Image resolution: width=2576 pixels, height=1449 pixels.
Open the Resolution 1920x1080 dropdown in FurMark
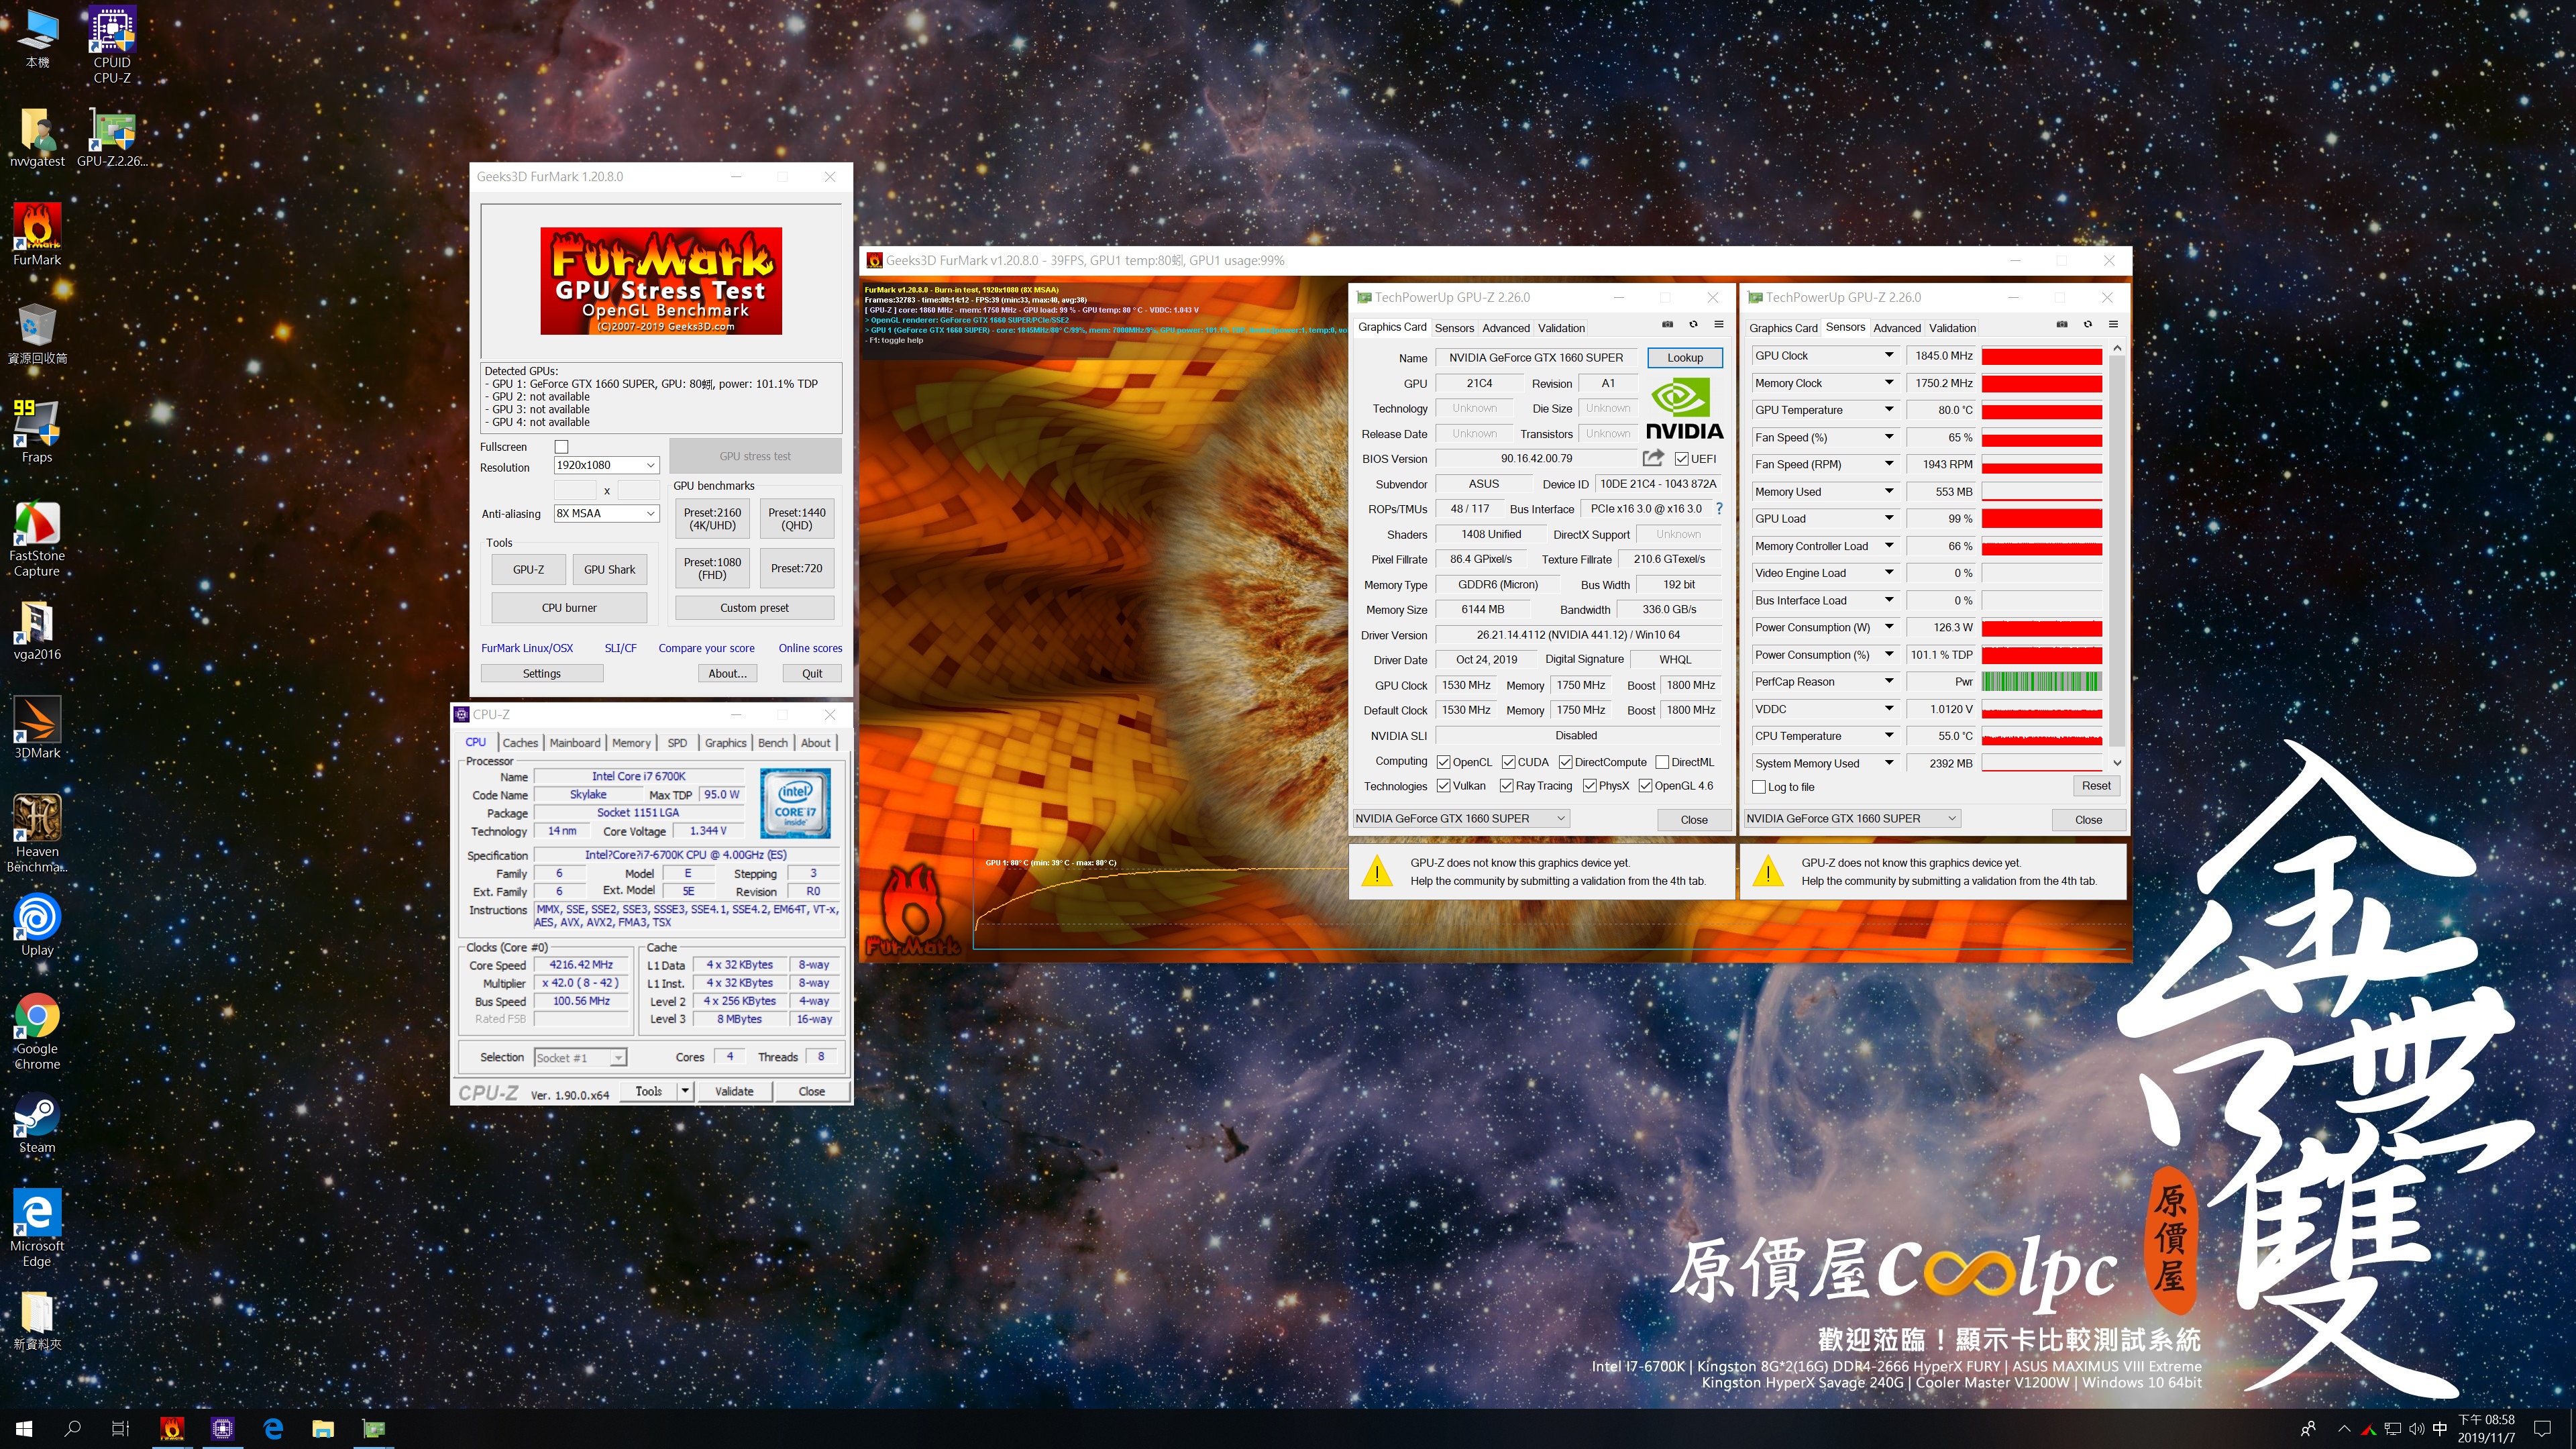tap(606, 465)
